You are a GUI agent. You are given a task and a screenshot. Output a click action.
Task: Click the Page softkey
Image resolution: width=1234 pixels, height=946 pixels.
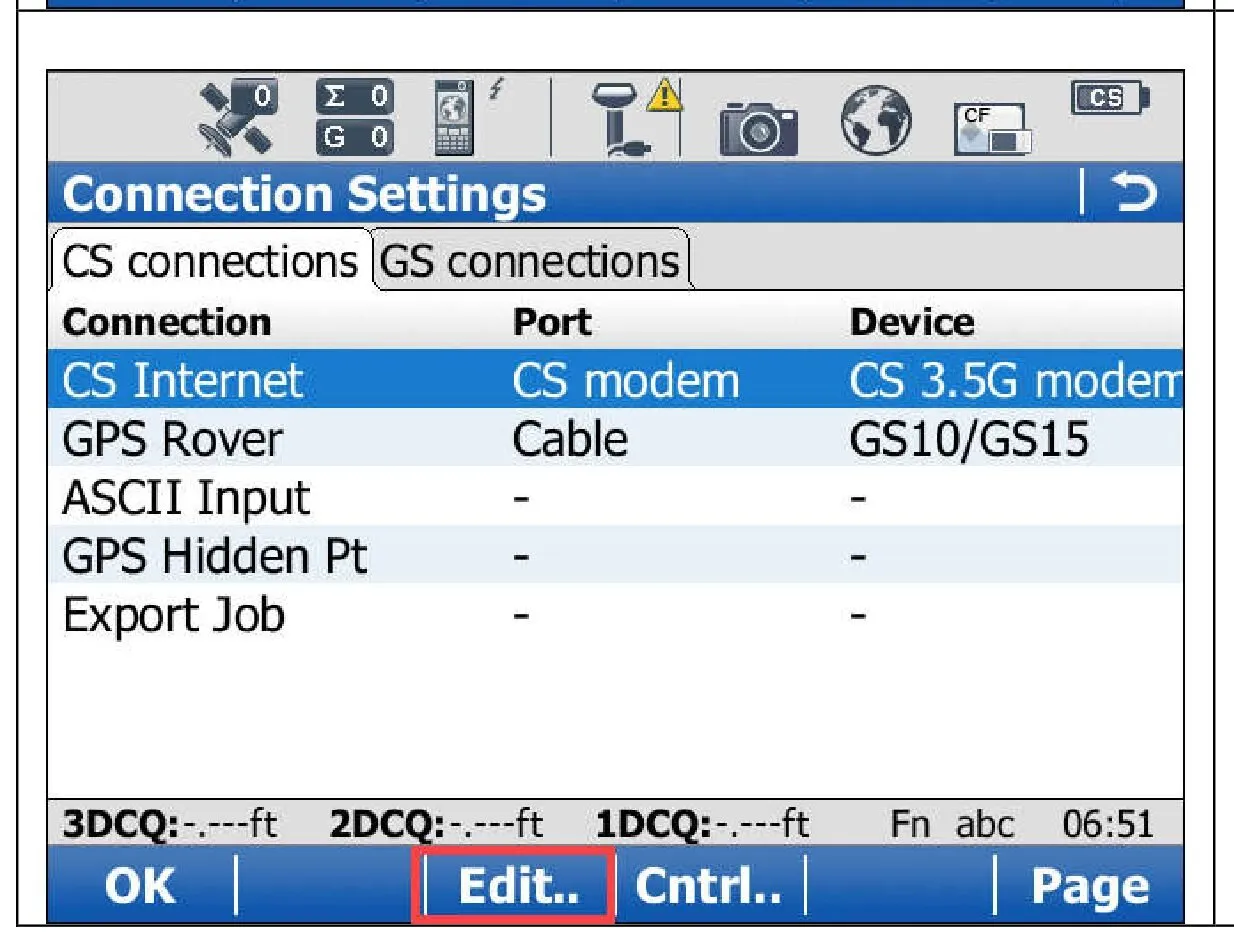click(1090, 885)
